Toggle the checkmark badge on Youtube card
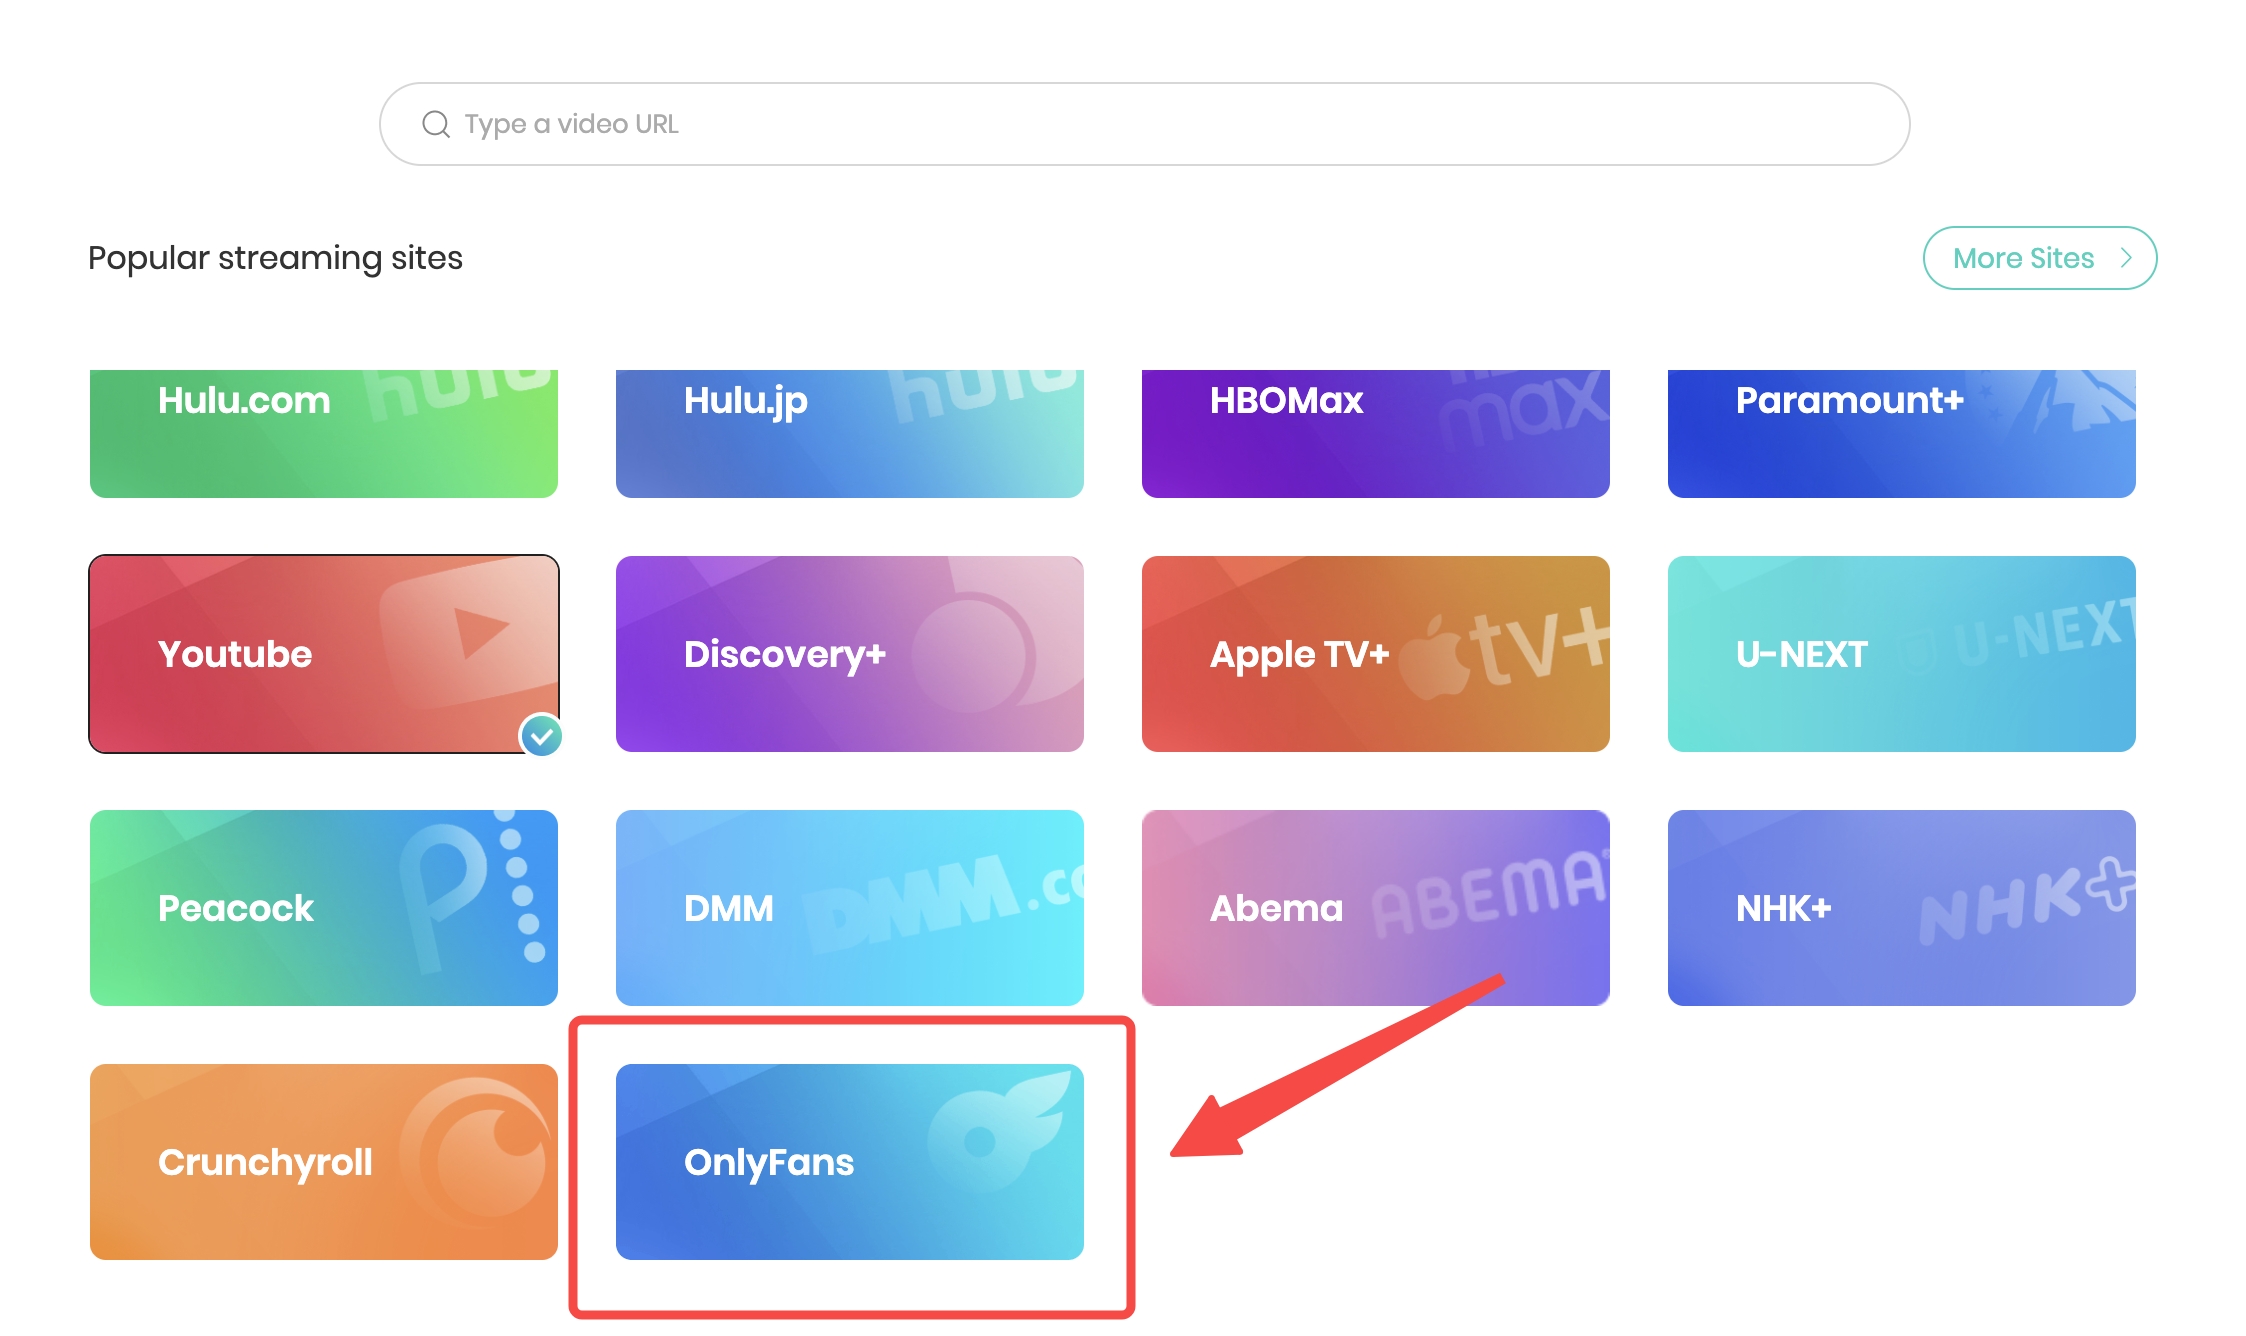The image size is (2246, 1336). pyautogui.click(x=541, y=737)
